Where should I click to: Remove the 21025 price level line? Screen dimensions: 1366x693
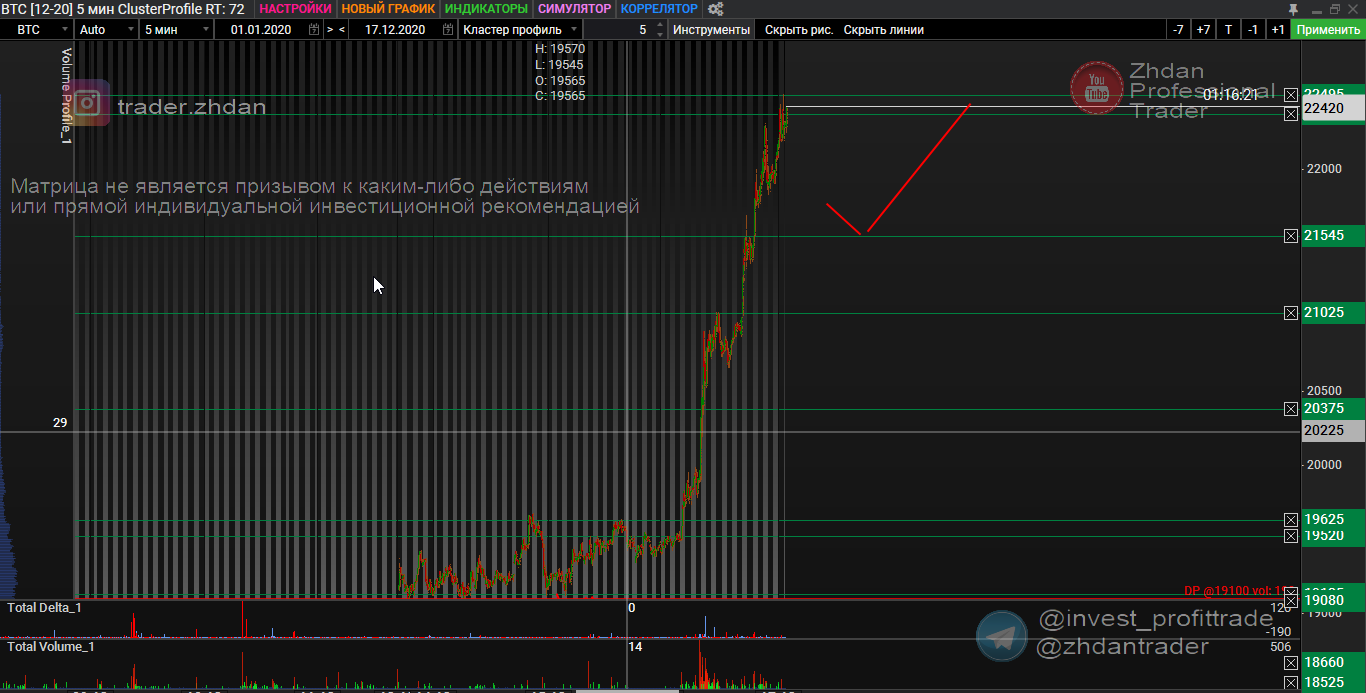[x=1291, y=313]
